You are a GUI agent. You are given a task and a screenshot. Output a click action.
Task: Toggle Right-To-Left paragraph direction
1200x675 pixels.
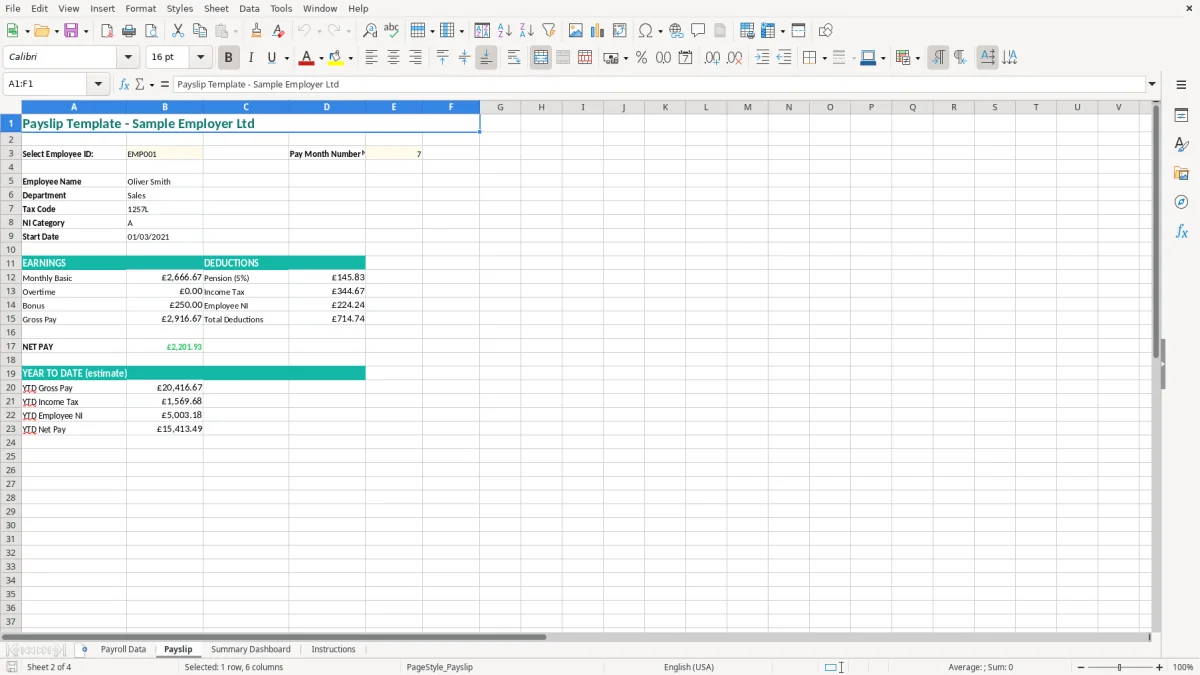coord(960,58)
